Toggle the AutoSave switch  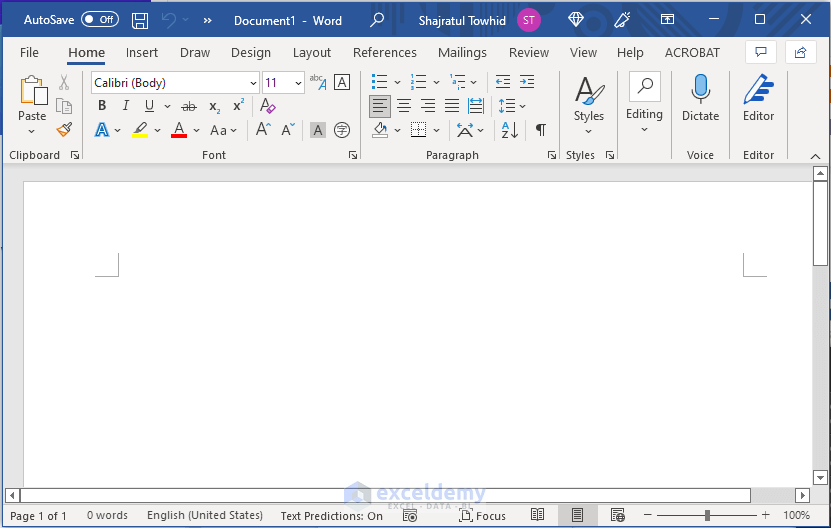pyautogui.click(x=100, y=20)
